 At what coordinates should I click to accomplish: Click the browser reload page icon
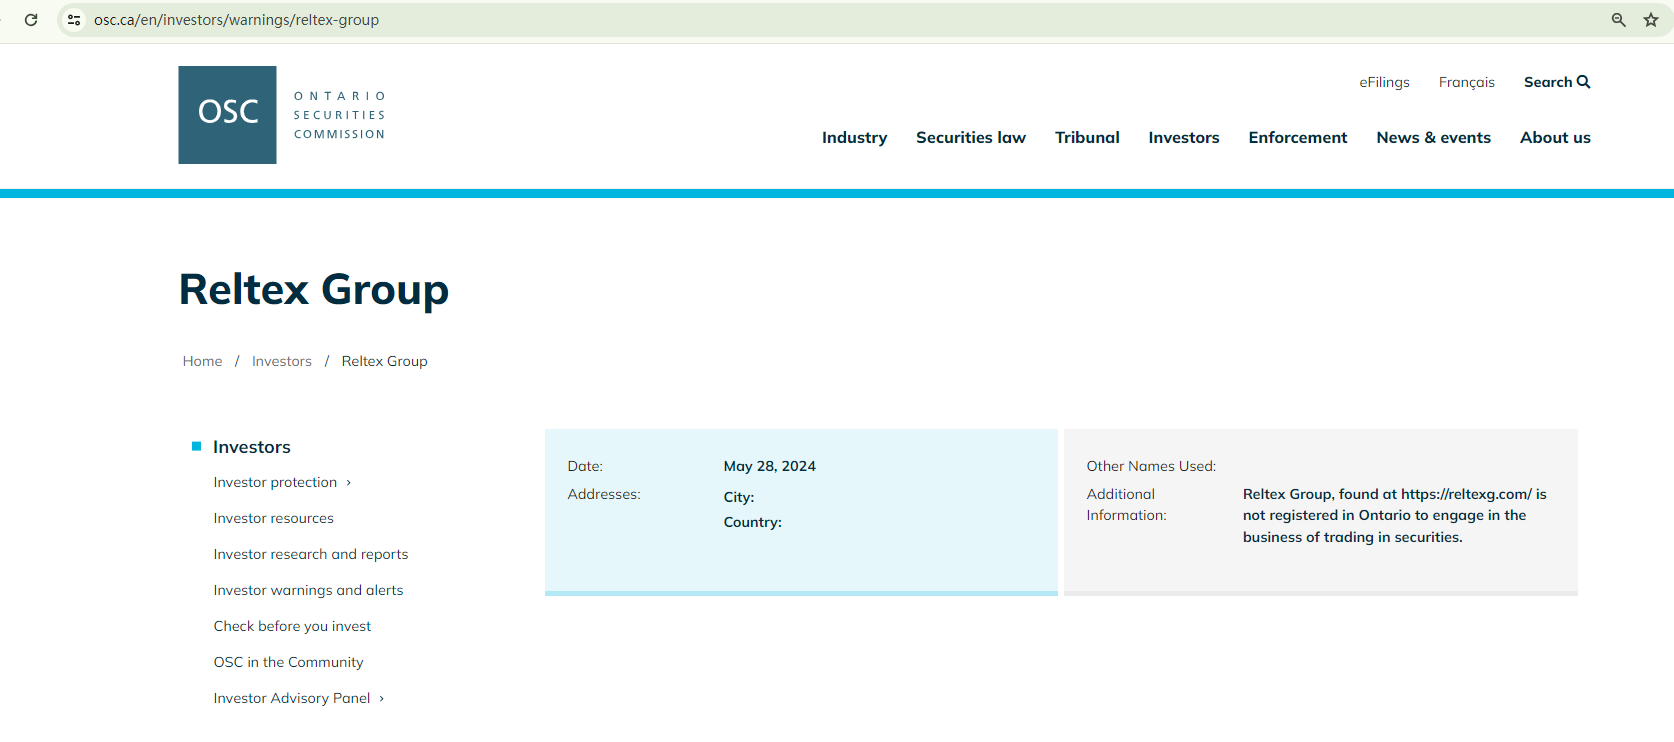click(31, 20)
